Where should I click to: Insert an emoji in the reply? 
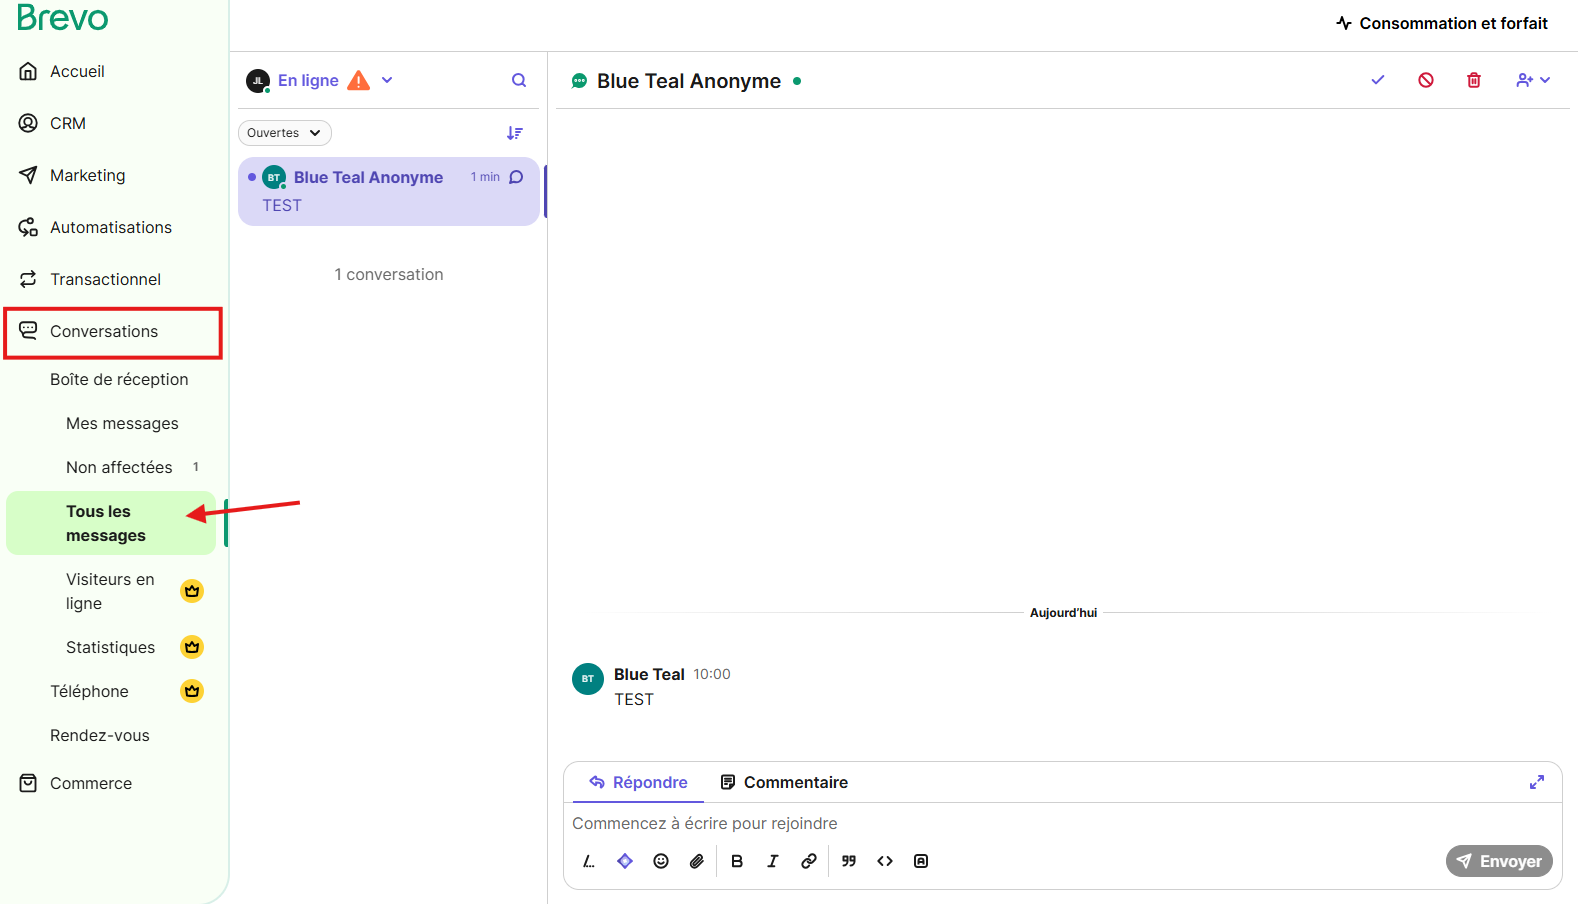(661, 861)
